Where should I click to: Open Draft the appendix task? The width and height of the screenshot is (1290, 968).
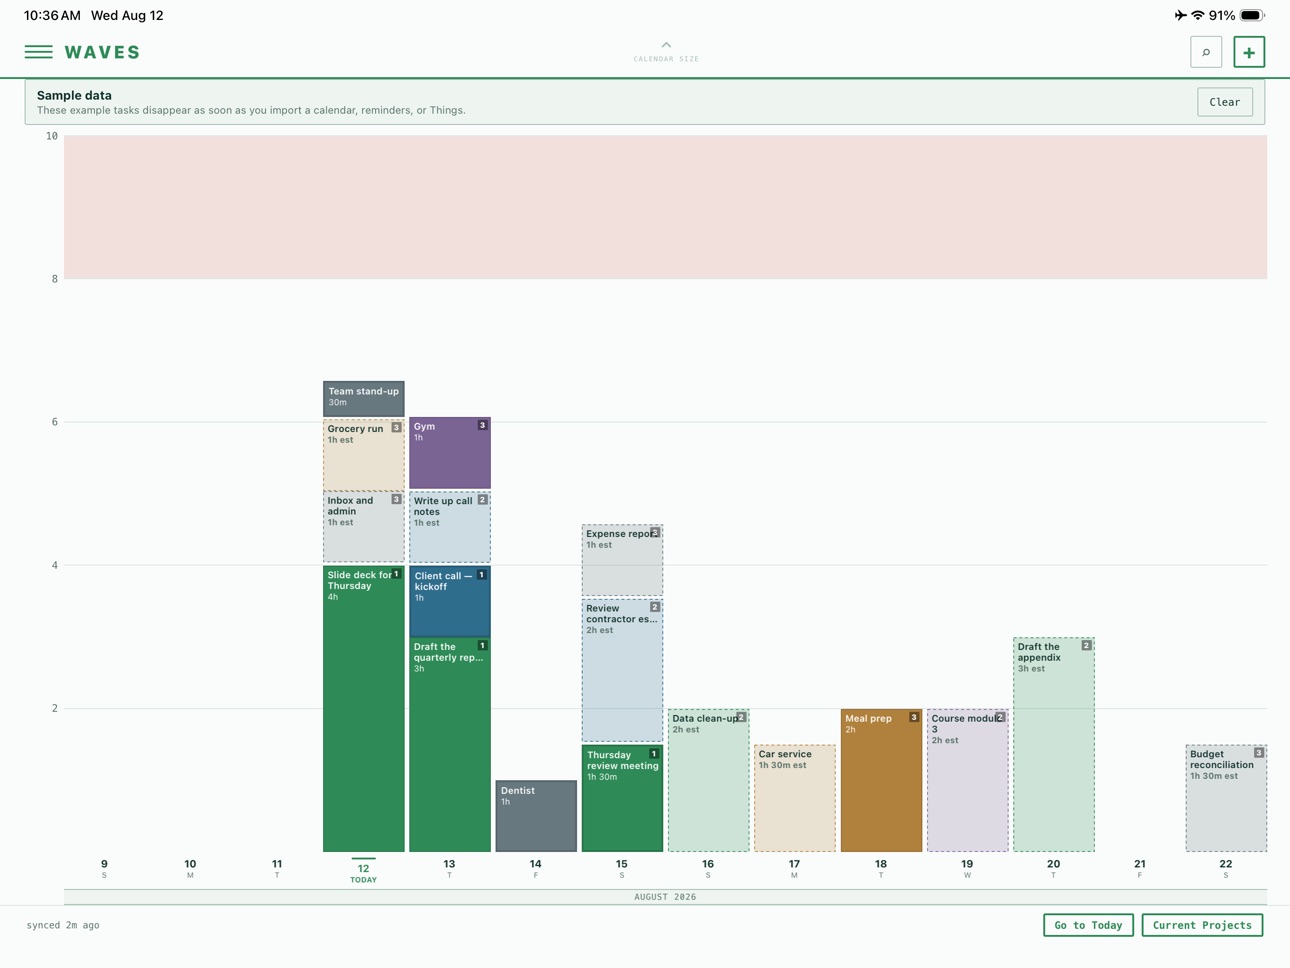(x=1054, y=745)
